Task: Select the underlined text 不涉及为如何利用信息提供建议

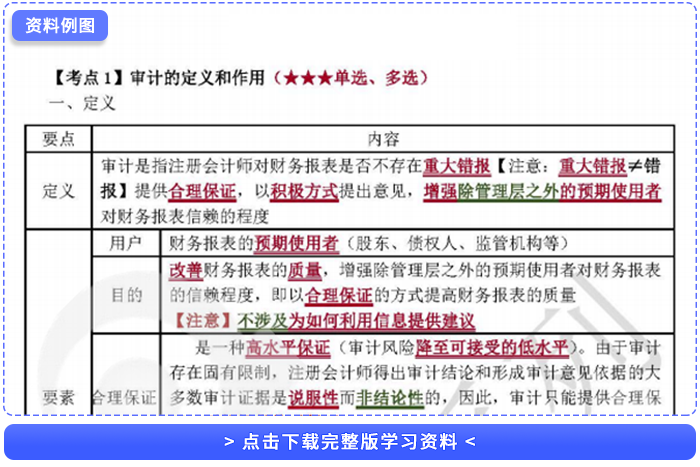Action: pos(356,321)
